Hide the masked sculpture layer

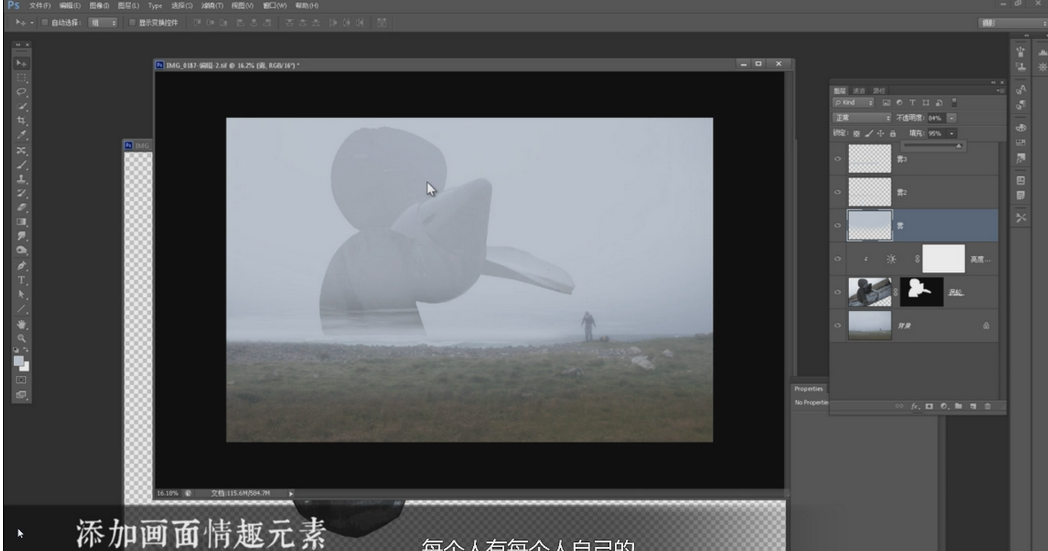[837, 292]
